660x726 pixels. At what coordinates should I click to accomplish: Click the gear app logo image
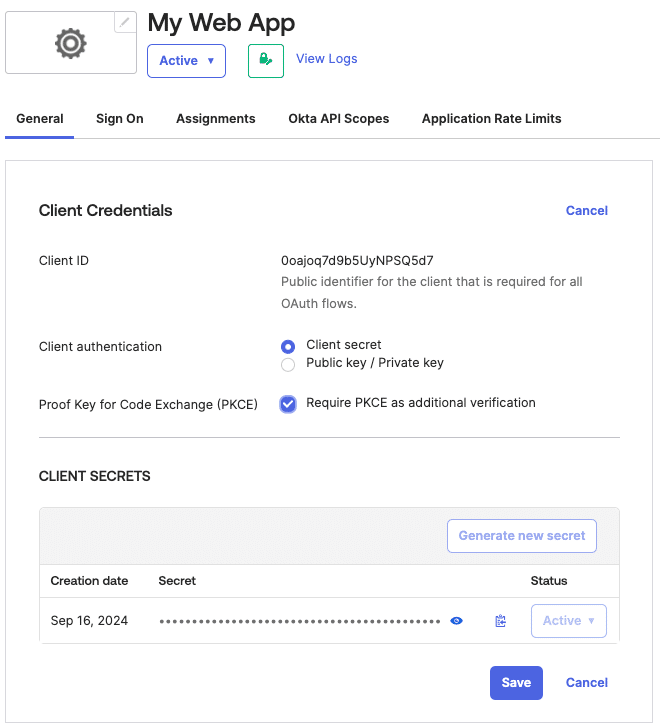[70, 43]
